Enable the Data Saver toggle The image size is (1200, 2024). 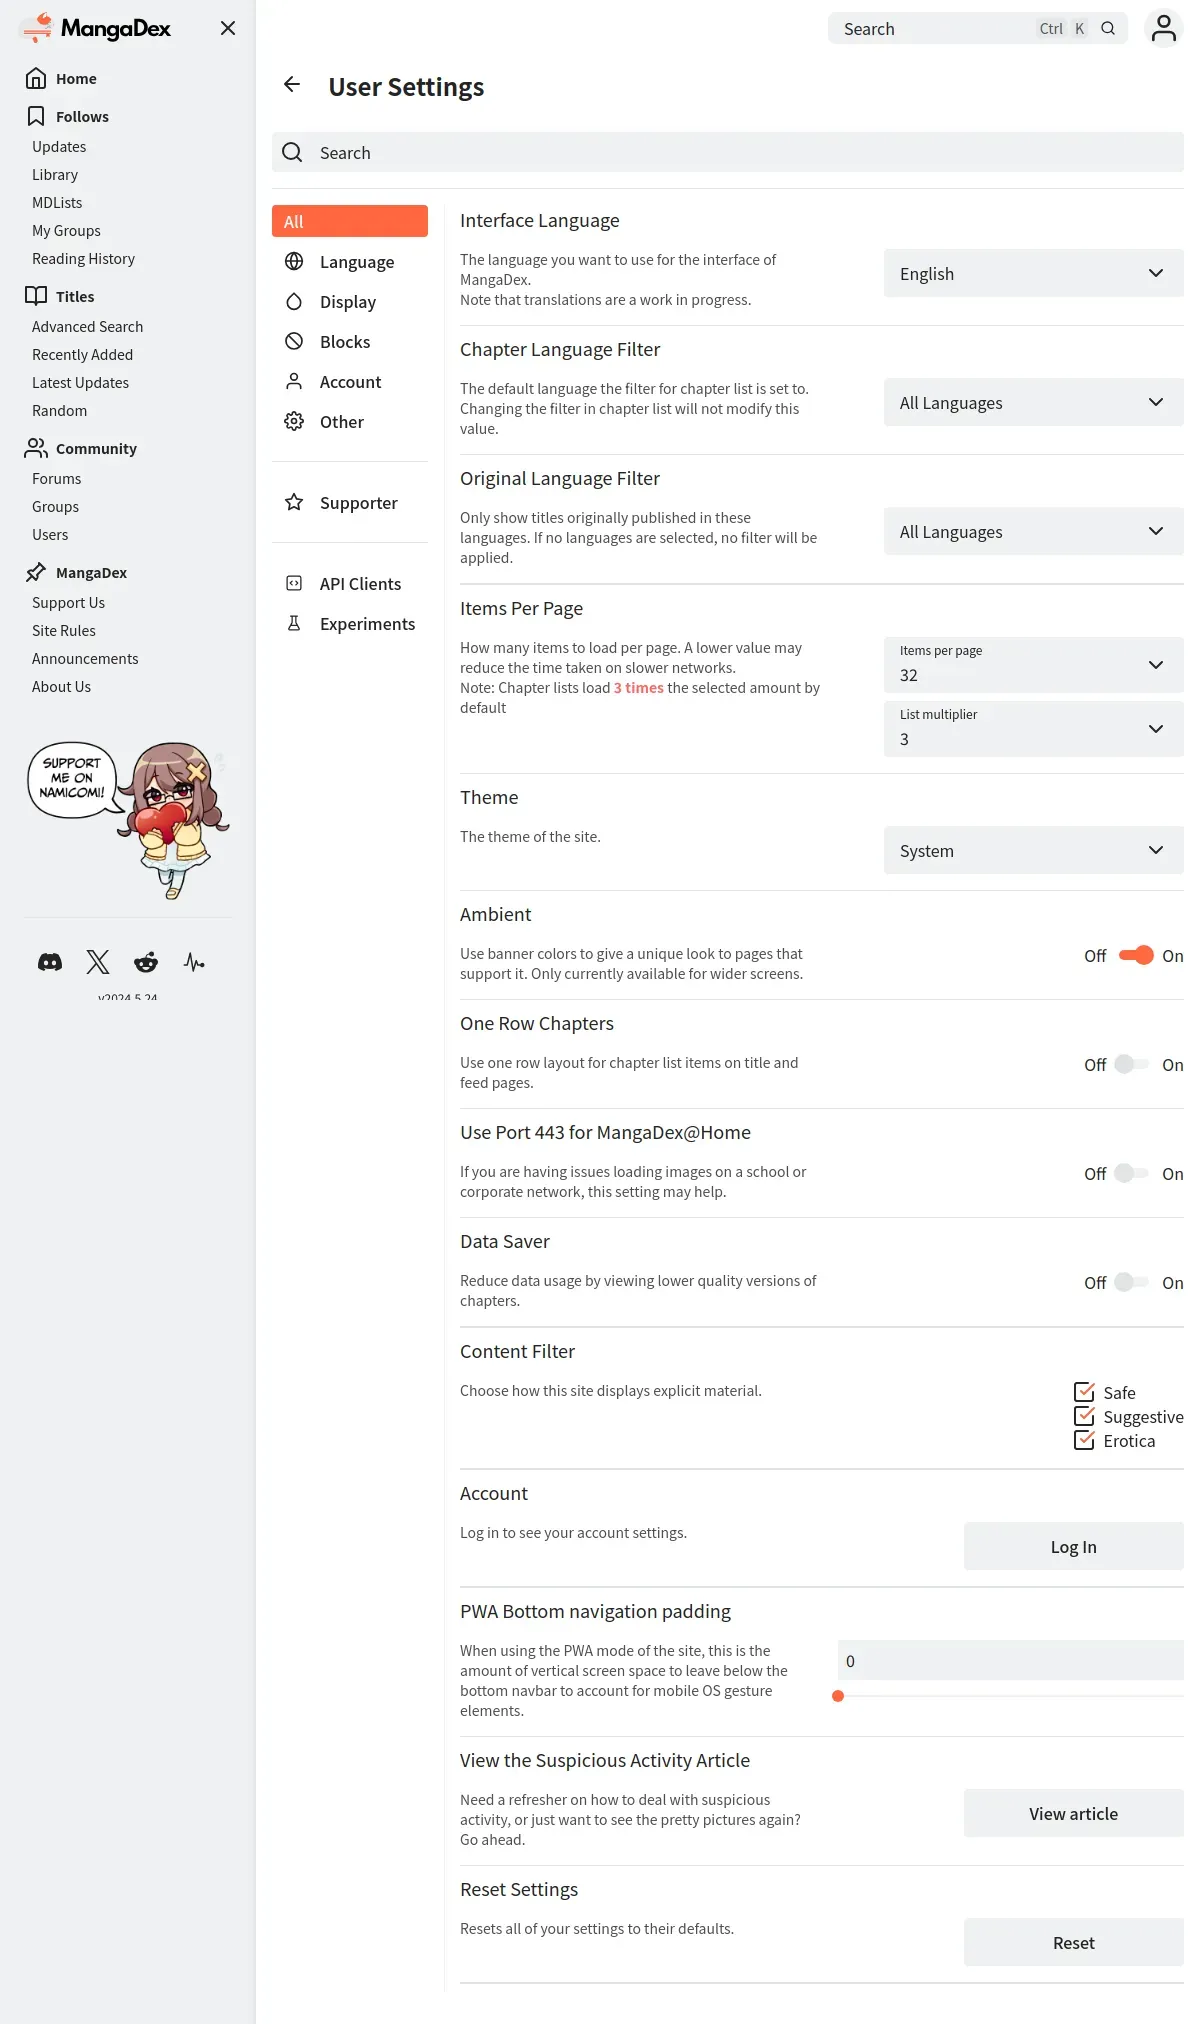coord(1132,1282)
